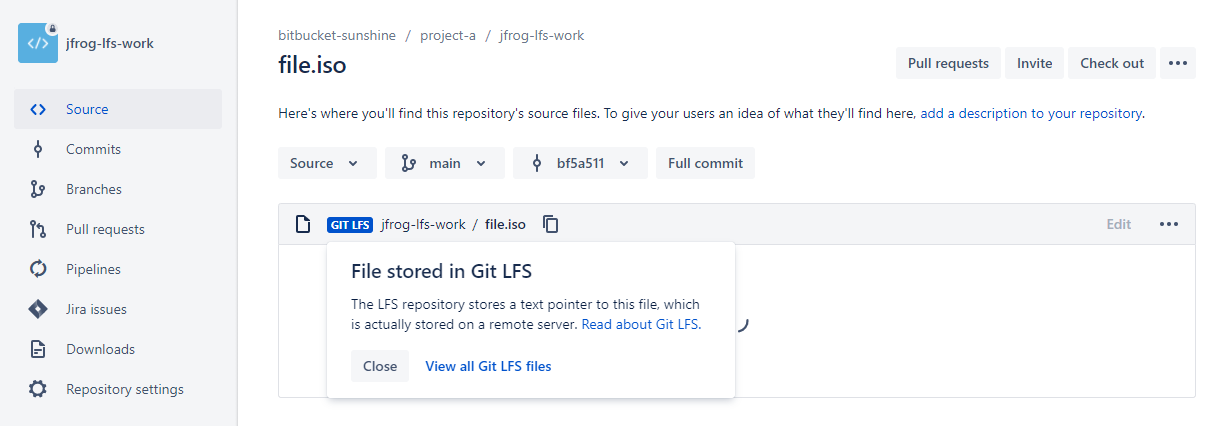
Task: Go to bitbucket-sunshine breadcrumb
Action: [337, 35]
